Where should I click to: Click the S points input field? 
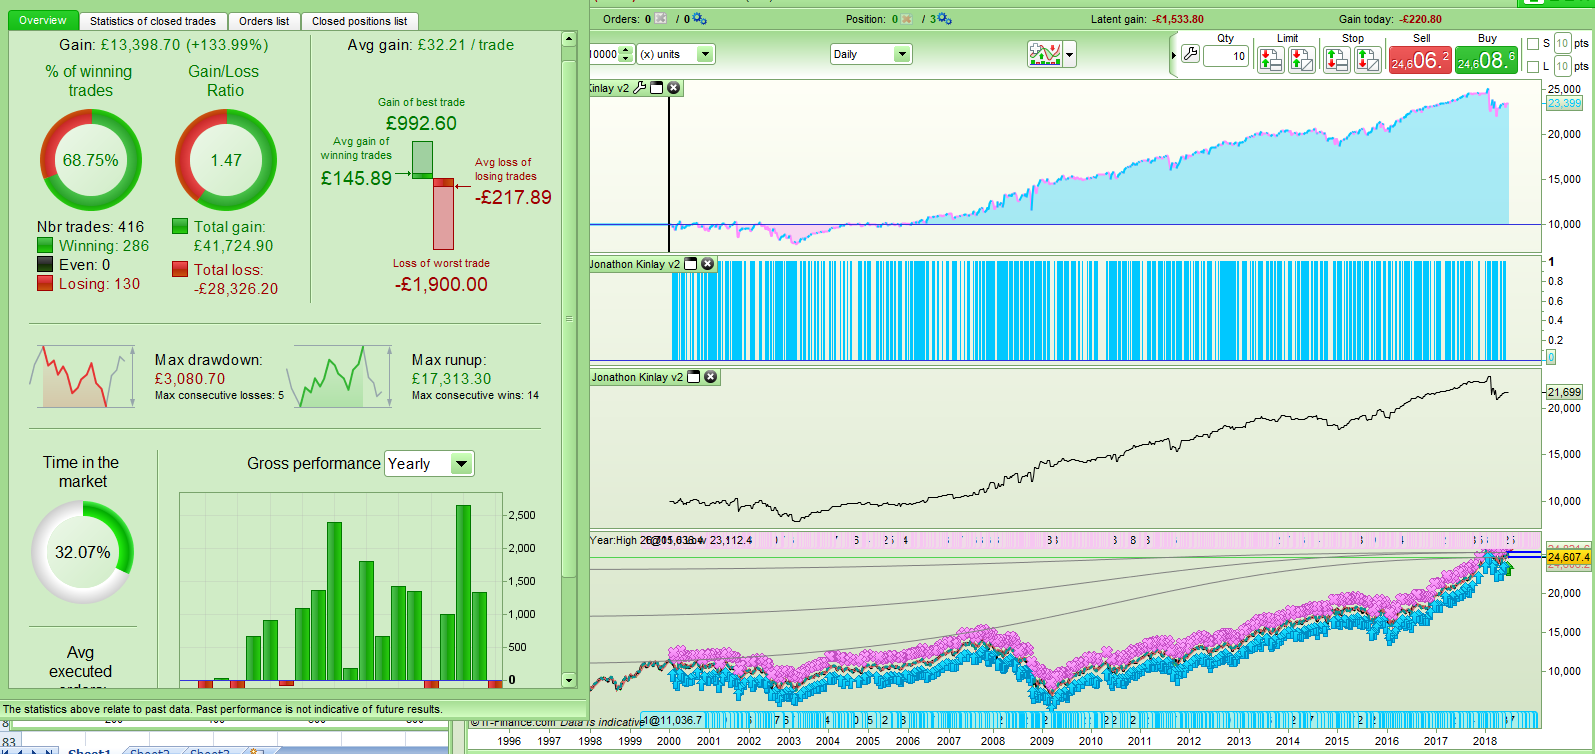point(1562,44)
